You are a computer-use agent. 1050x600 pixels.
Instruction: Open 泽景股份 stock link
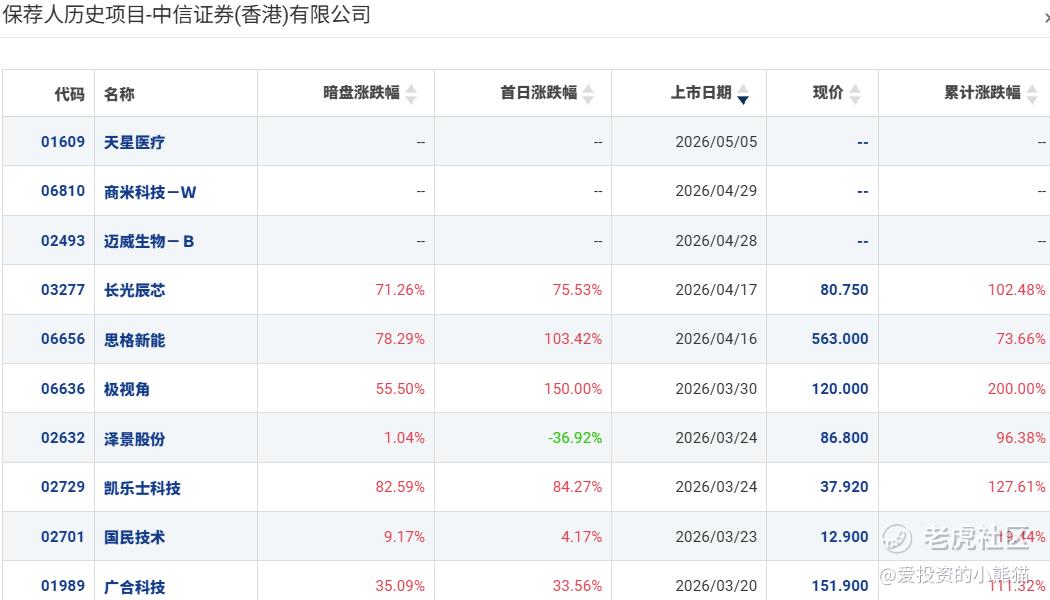pos(135,439)
